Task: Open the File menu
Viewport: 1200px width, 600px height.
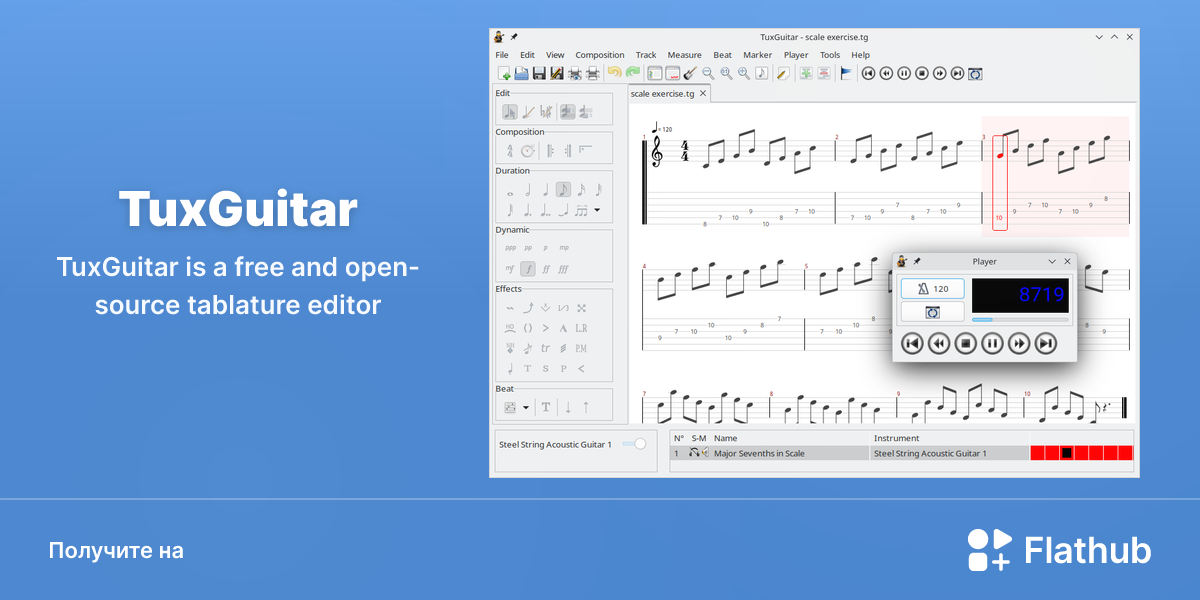Action: [502, 55]
